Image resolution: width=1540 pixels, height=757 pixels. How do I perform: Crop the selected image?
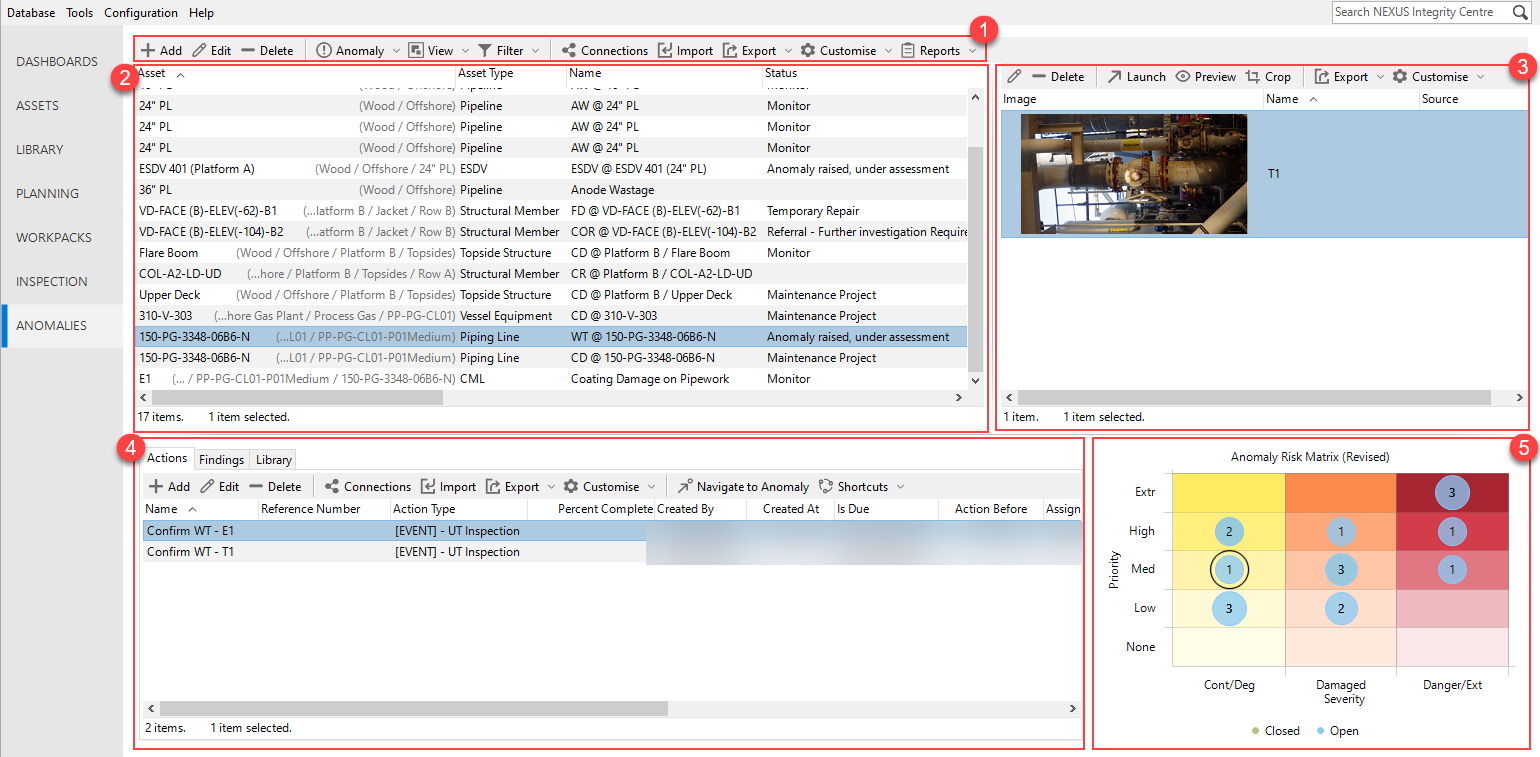pos(1268,77)
